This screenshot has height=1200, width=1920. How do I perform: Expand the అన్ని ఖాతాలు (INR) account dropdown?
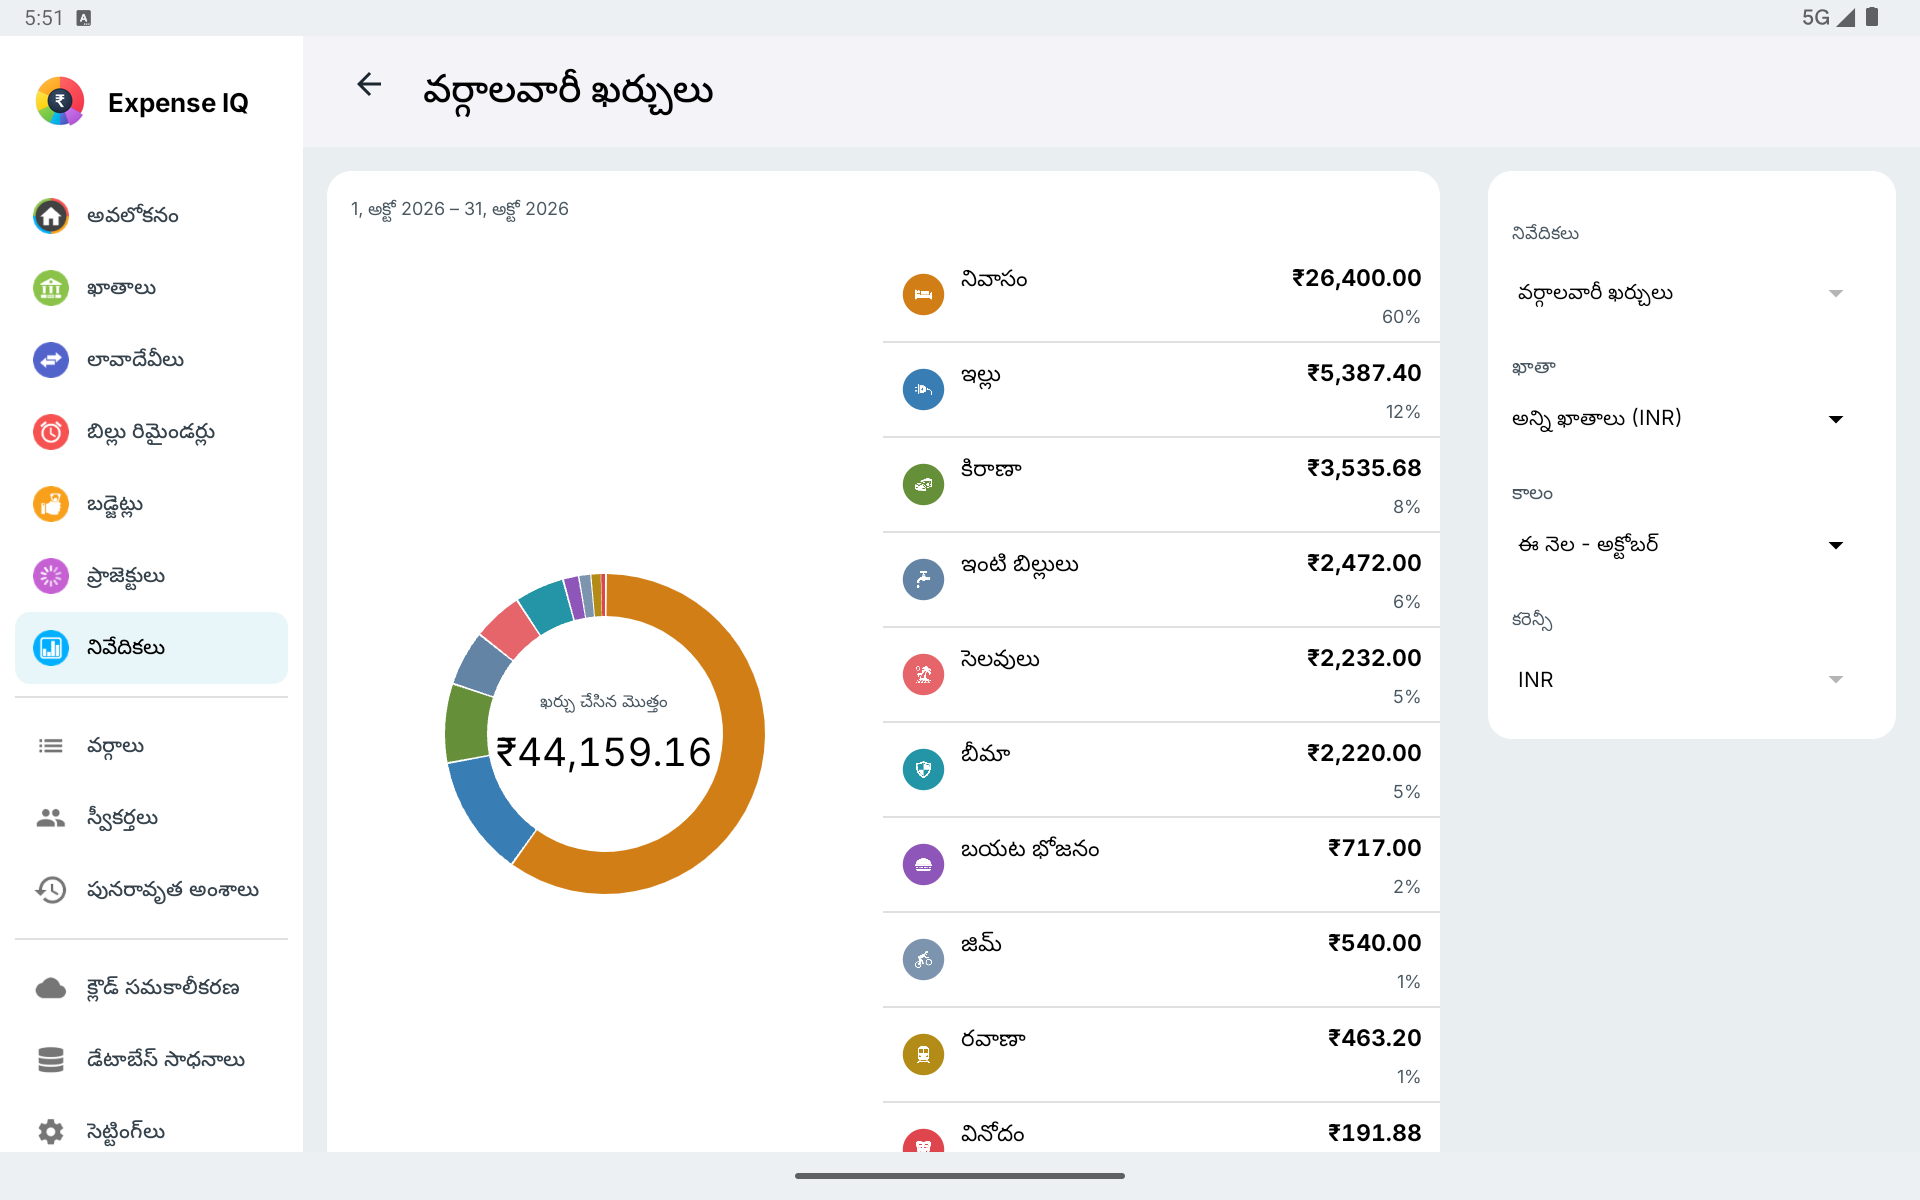click(x=1680, y=419)
